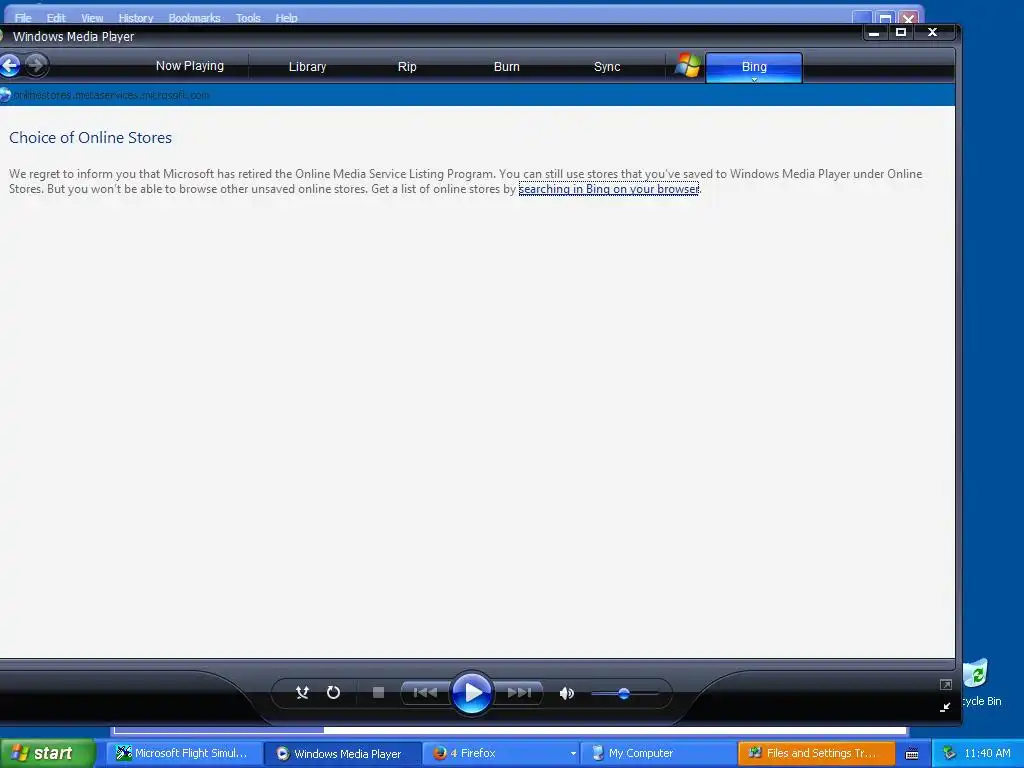Click Windows Media Player taskbar button

coord(344,753)
